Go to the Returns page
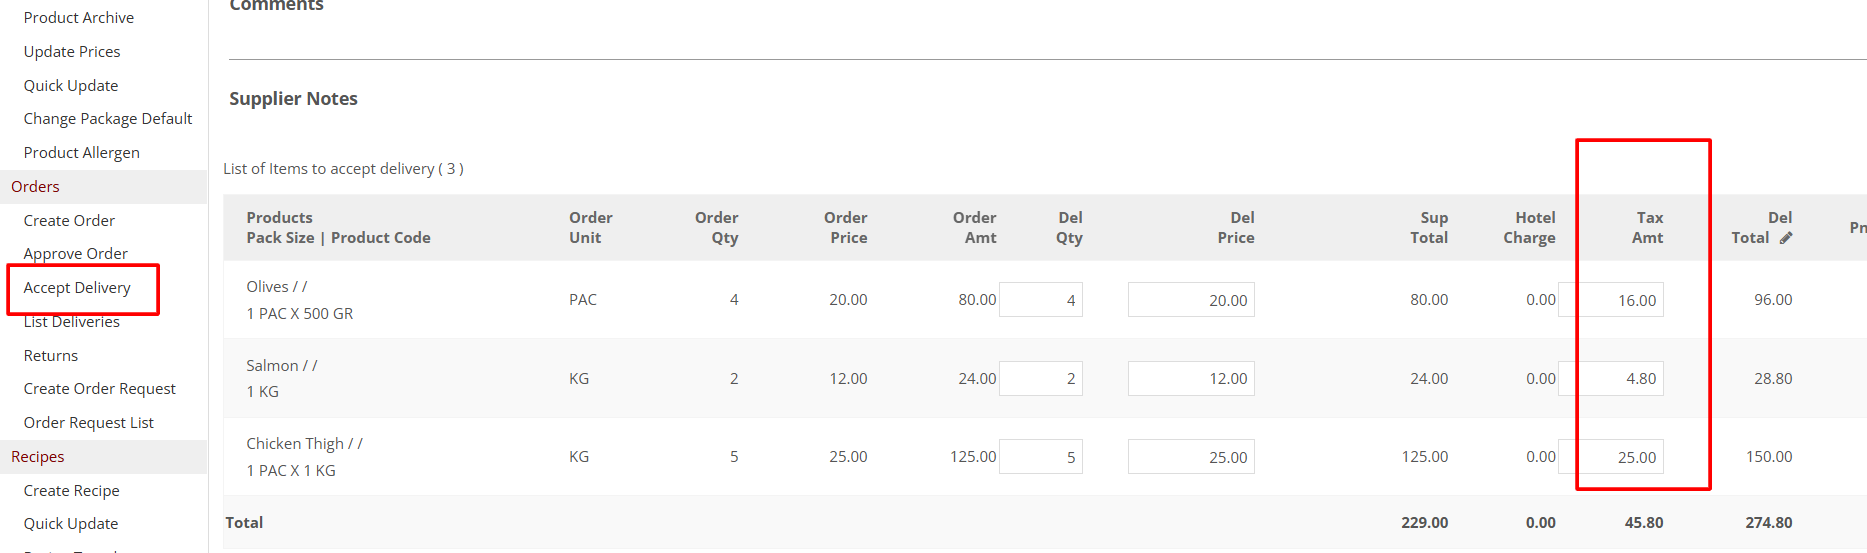1867x553 pixels. pos(50,356)
